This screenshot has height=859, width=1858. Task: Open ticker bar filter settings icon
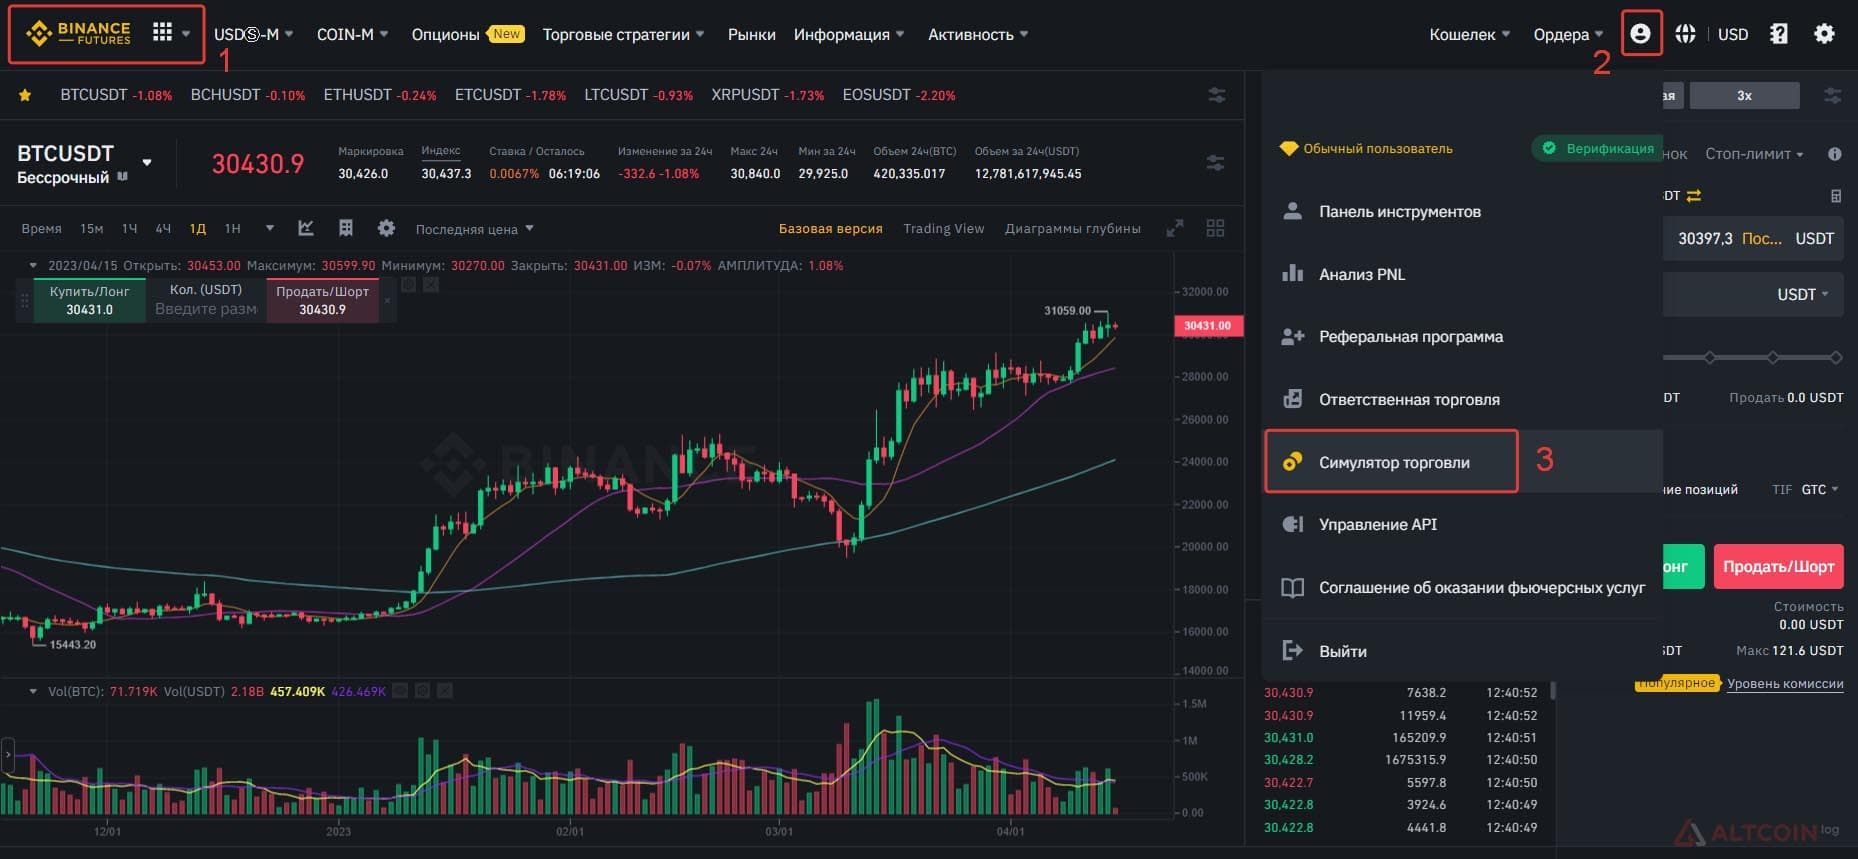point(1216,95)
